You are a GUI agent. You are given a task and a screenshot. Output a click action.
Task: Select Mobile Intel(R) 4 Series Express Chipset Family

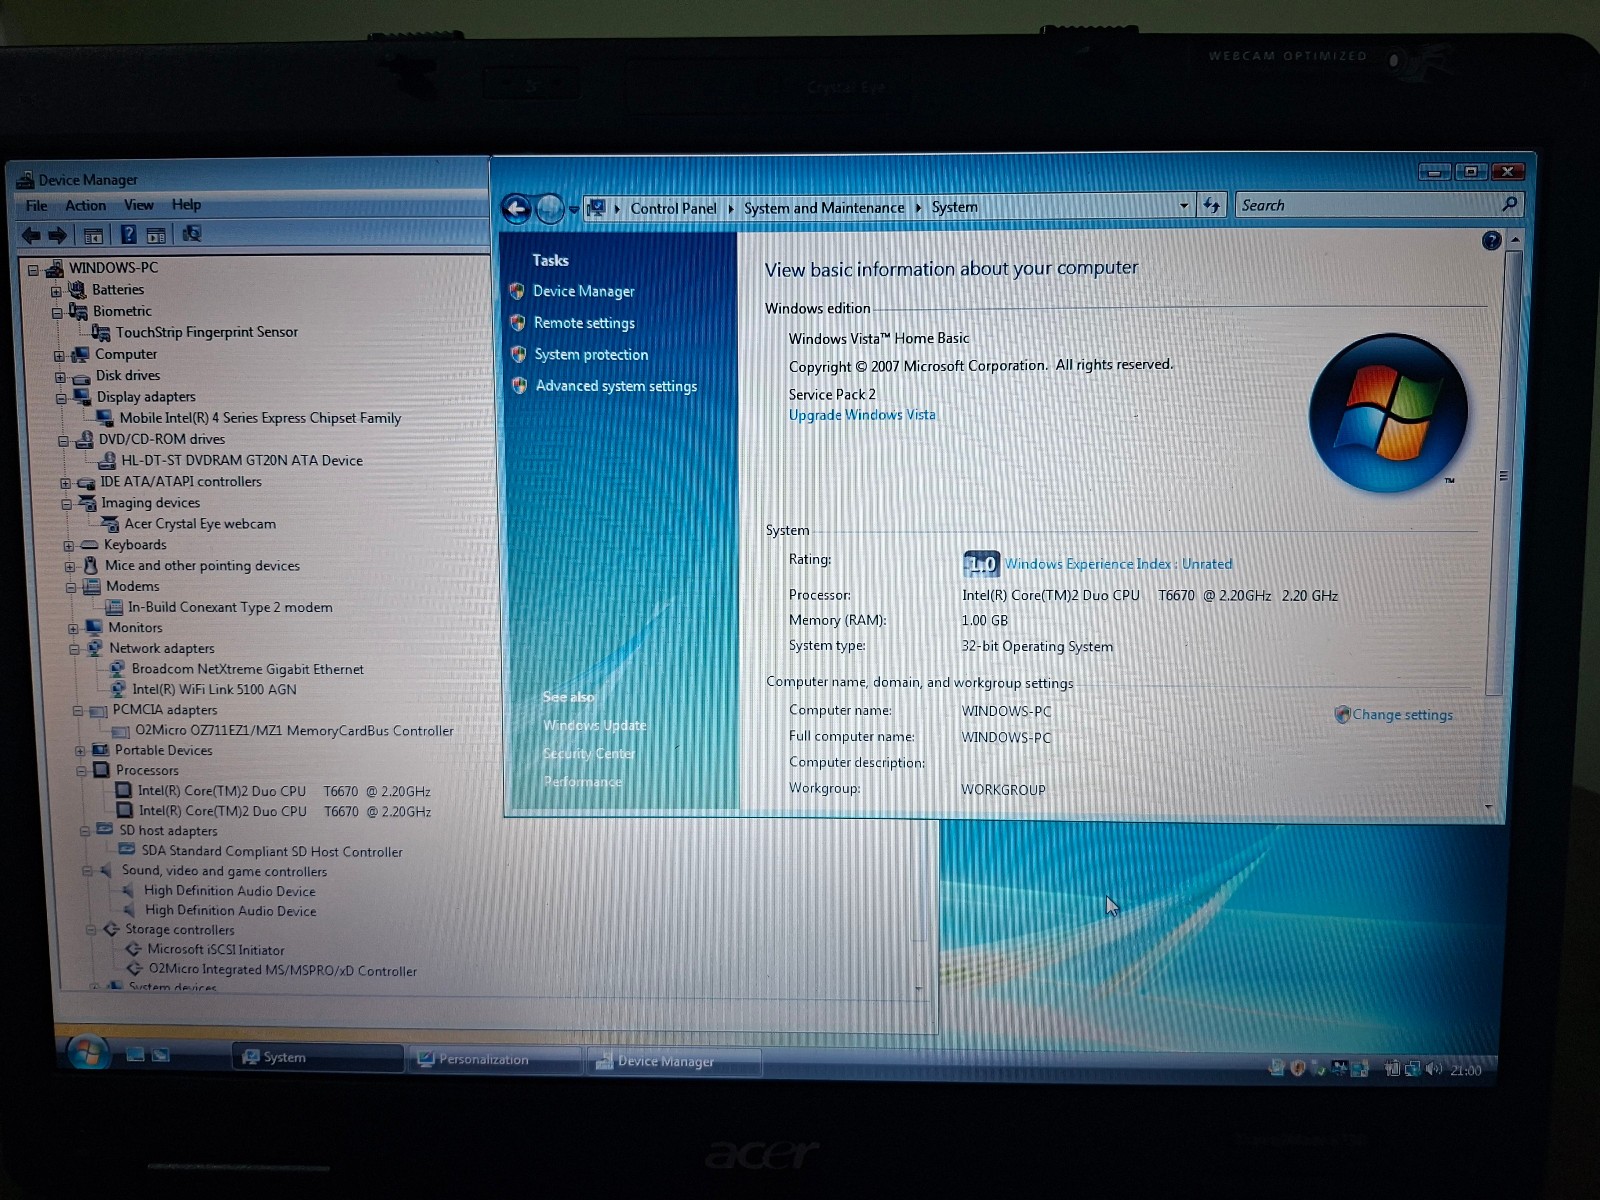260,418
